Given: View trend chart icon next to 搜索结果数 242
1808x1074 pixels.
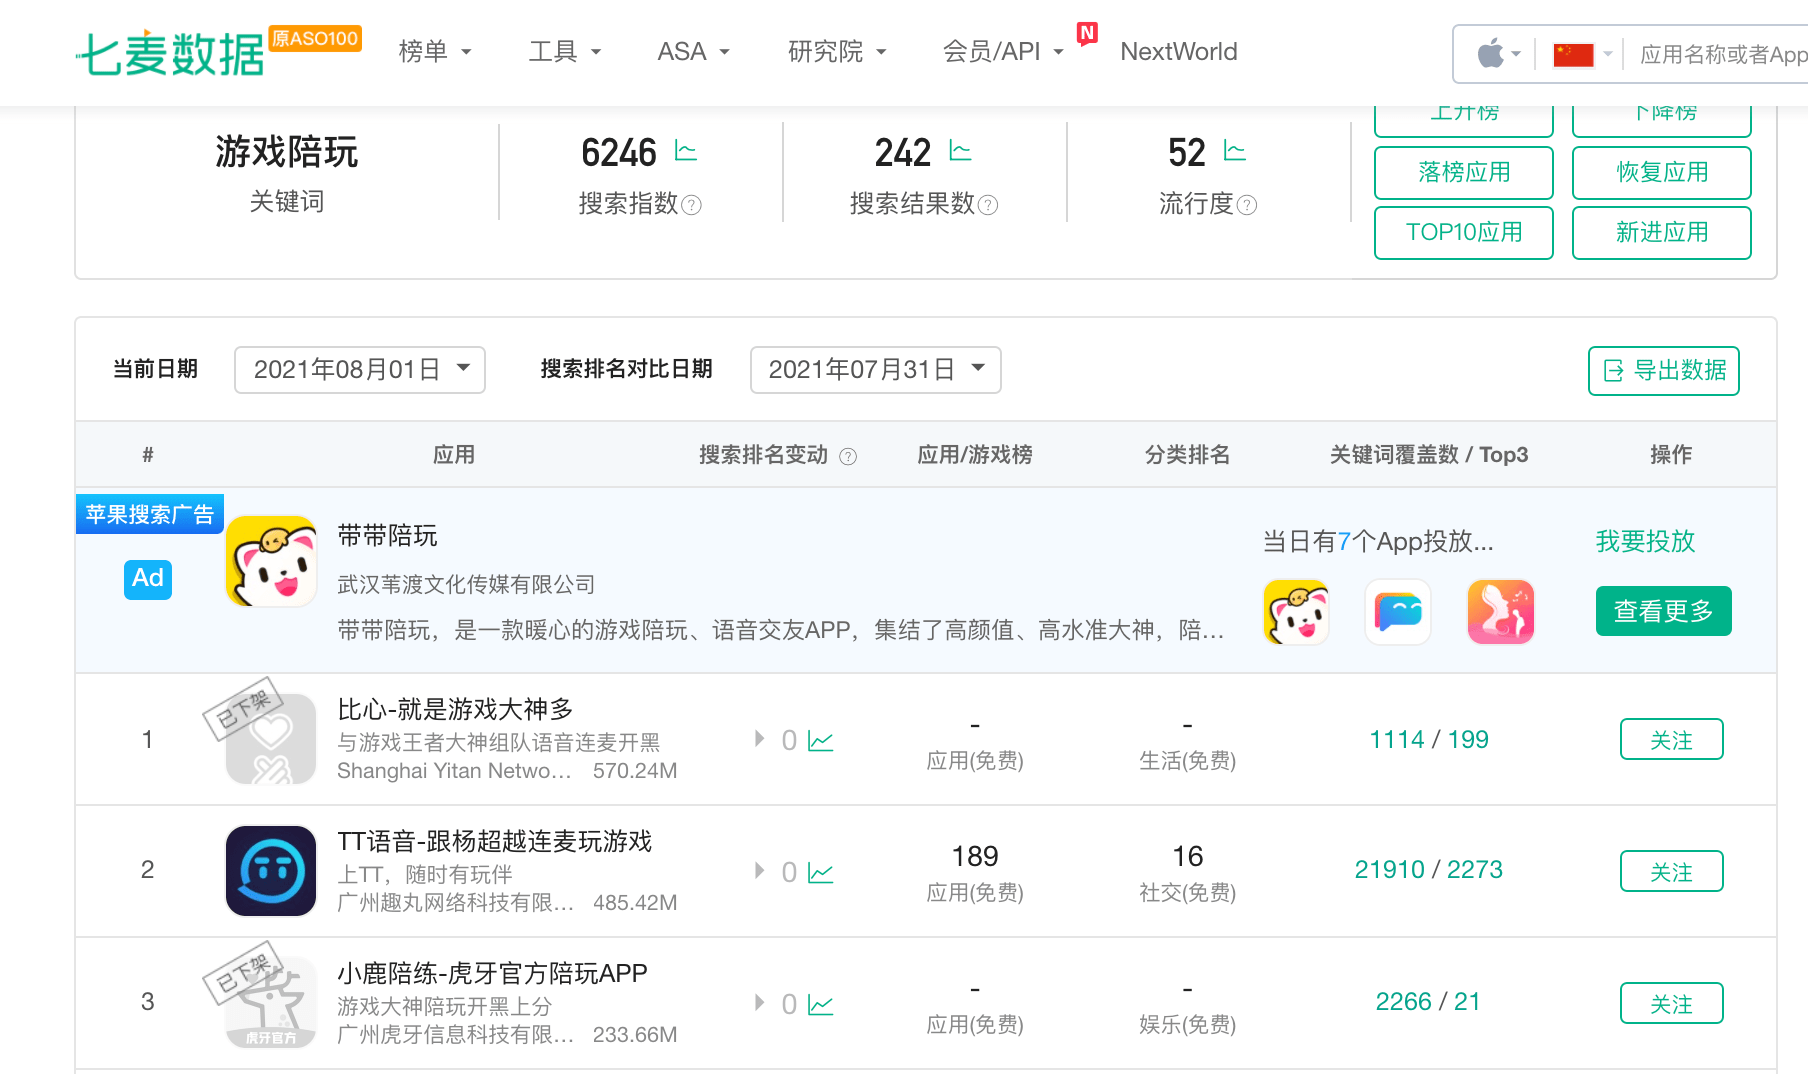Looking at the screenshot, I should point(960,150).
